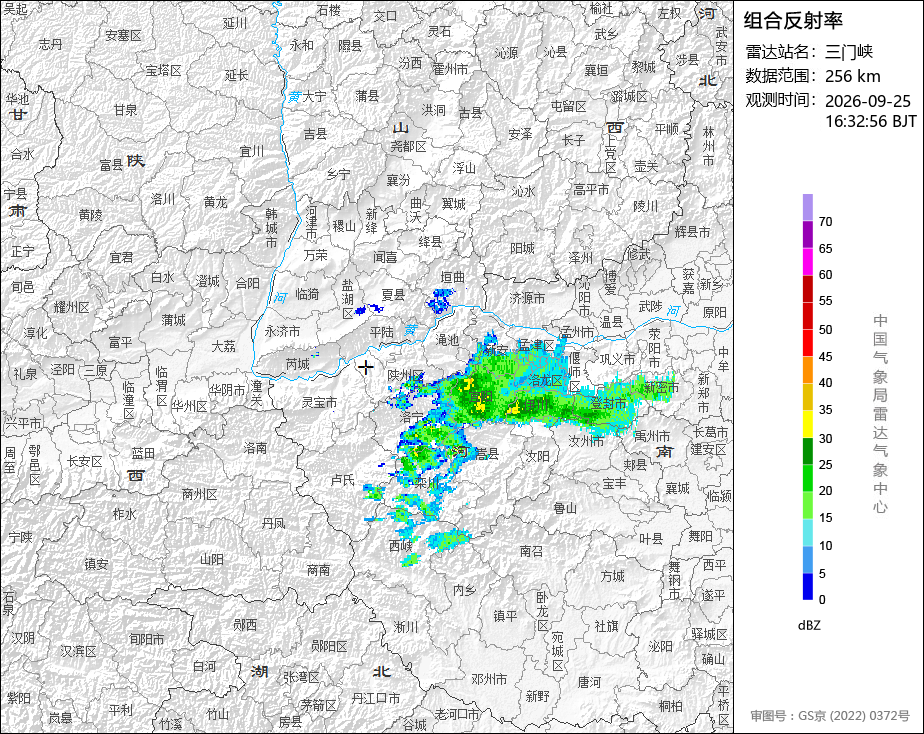Screen dimensions: 924x734
Task: Click the 永济市 map label
Action: point(282,332)
